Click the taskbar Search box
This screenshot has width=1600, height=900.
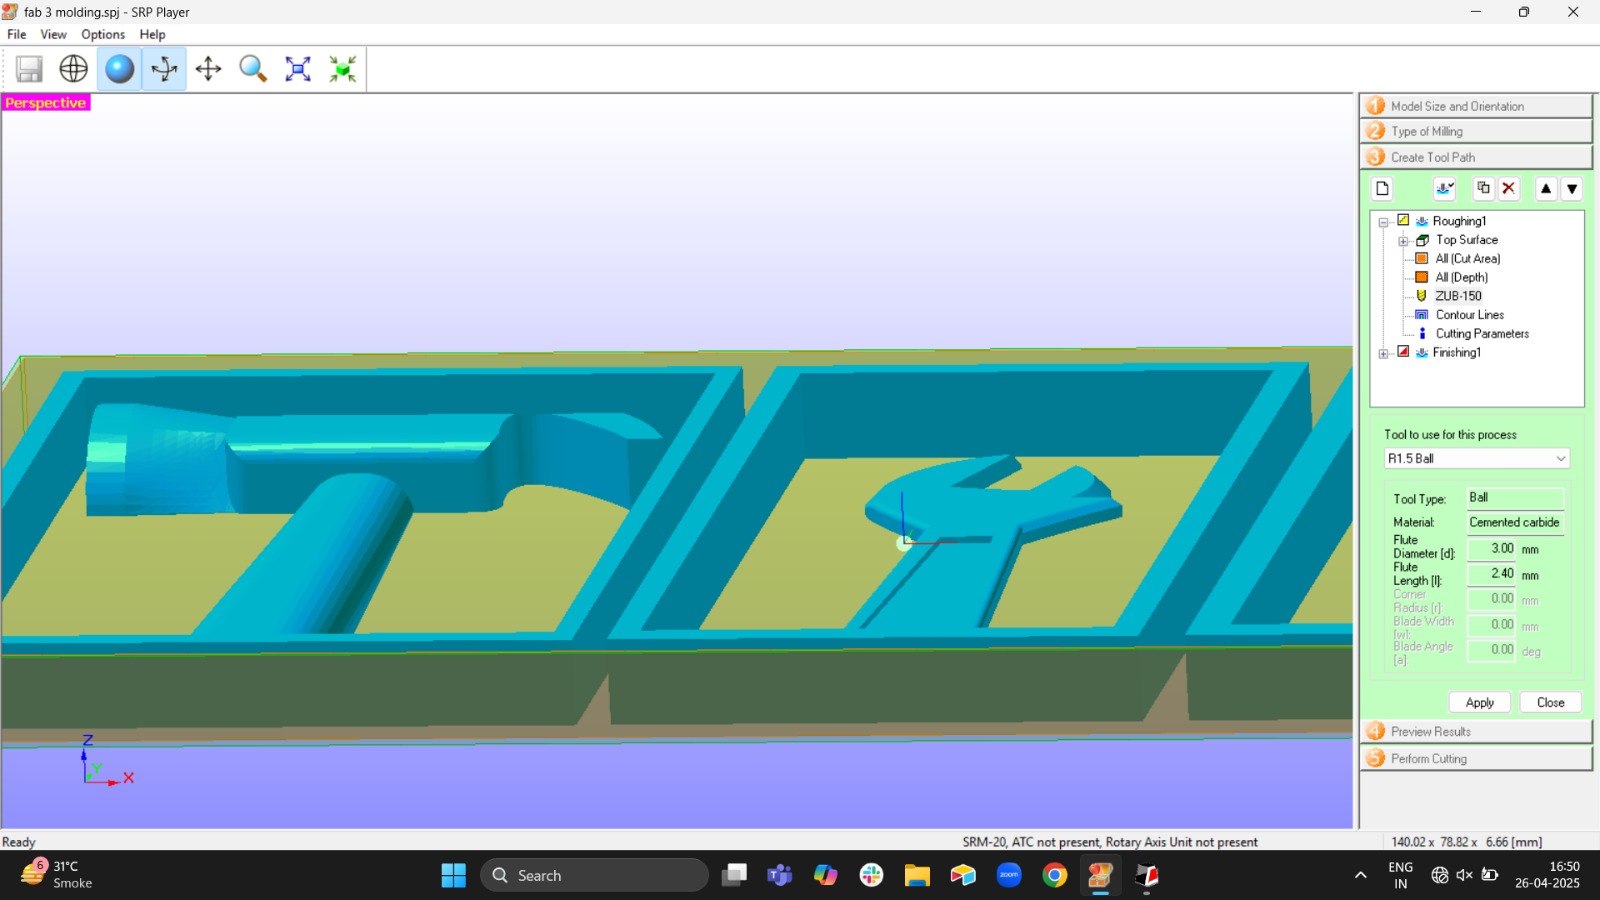pos(594,875)
